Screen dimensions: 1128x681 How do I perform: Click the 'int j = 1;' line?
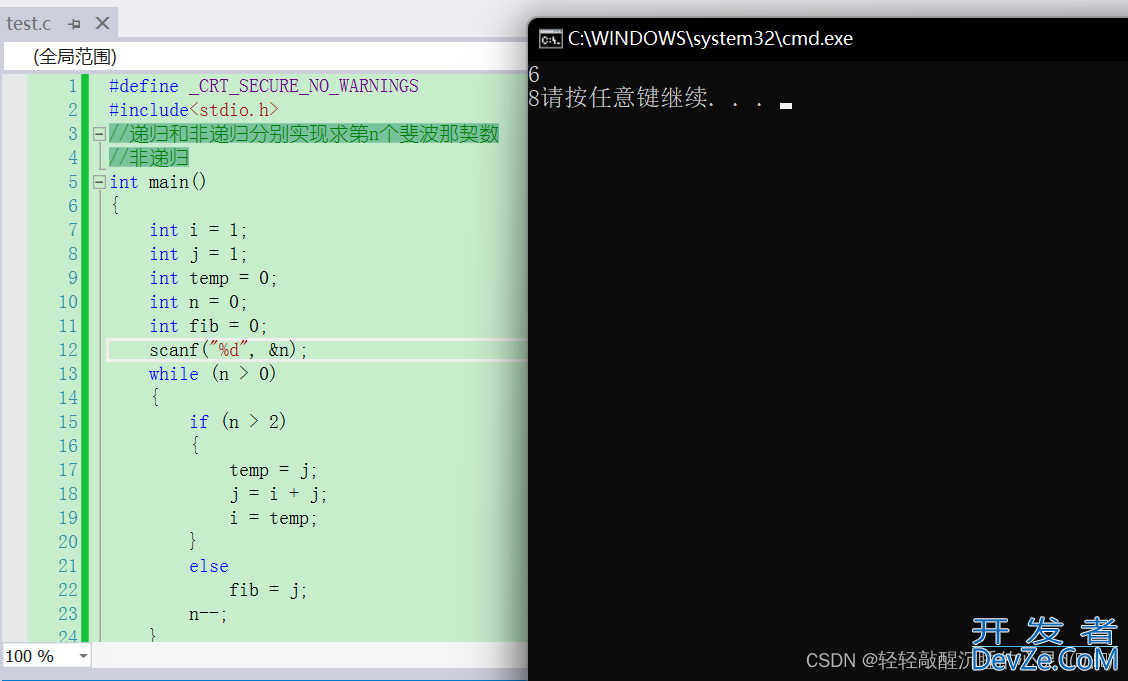click(x=198, y=254)
